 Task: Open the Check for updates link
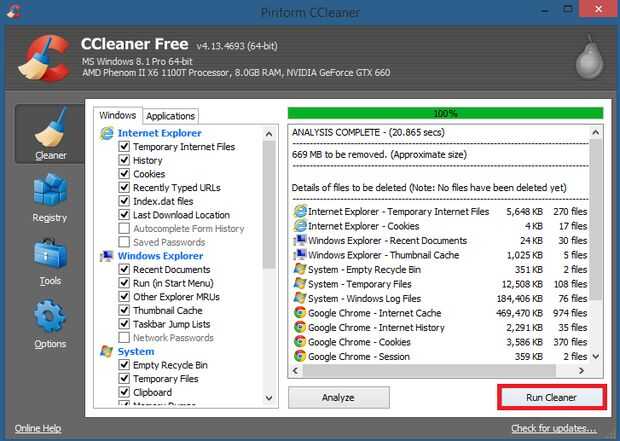[x=554, y=428]
